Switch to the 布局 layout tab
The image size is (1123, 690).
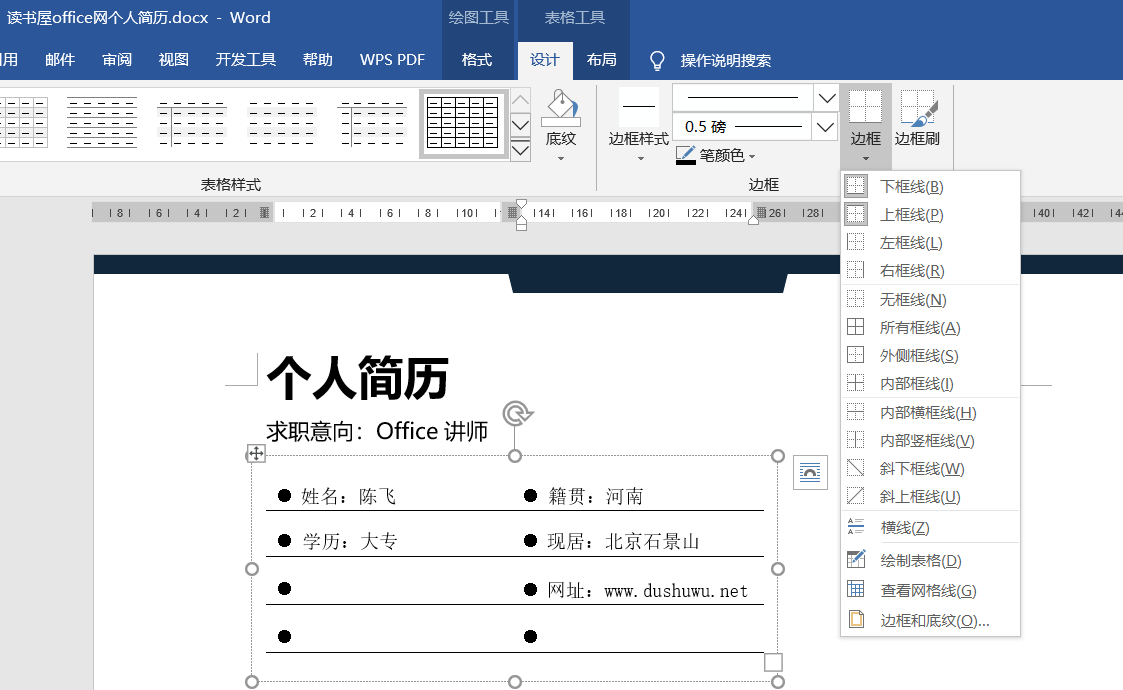pyautogui.click(x=601, y=60)
